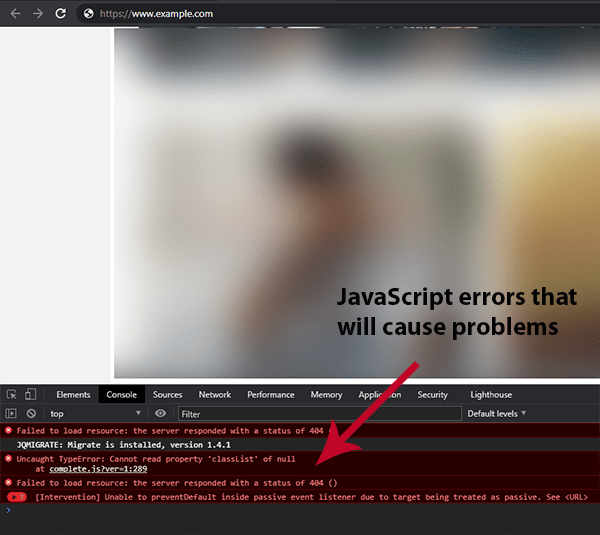This screenshot has height=535, width=600.
Task: Open the Default levels dropdown
Action: [496, 414]
